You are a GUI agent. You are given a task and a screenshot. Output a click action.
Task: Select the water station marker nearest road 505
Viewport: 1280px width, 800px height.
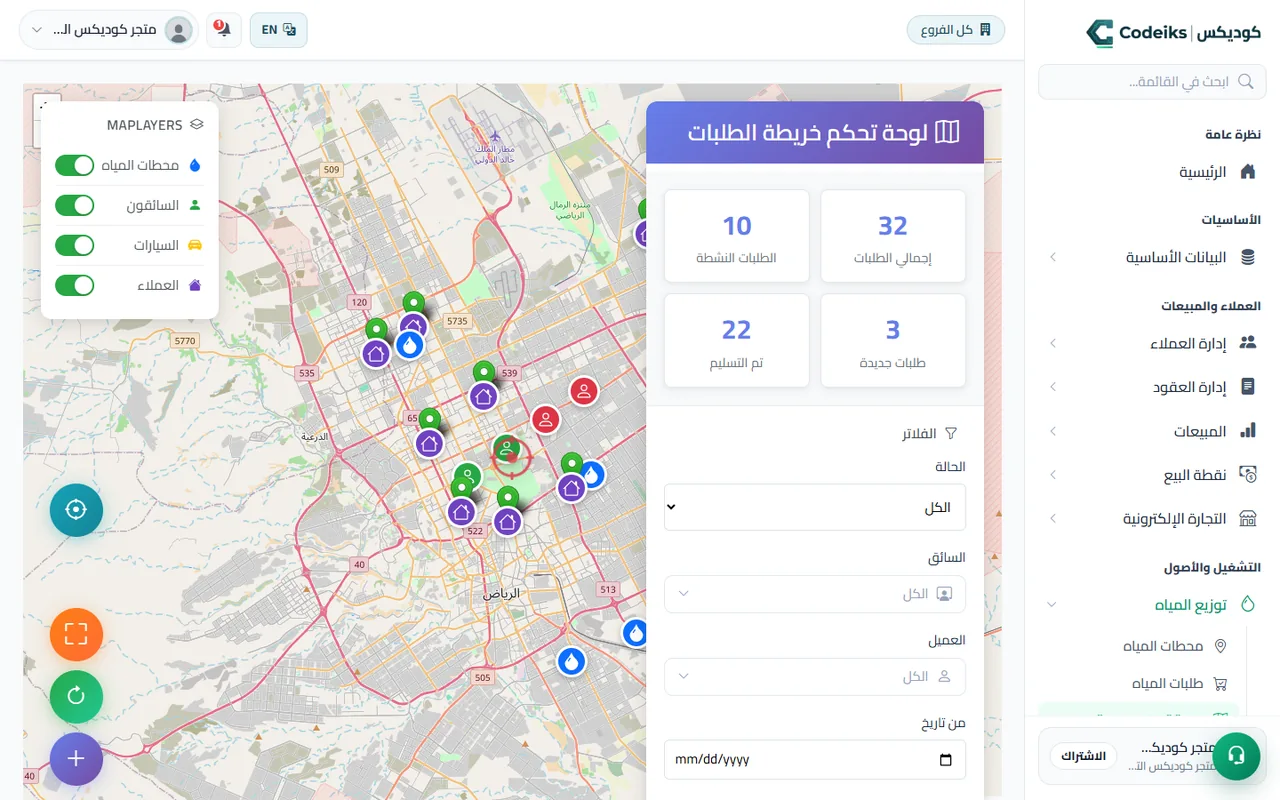[x=571, y=661]
